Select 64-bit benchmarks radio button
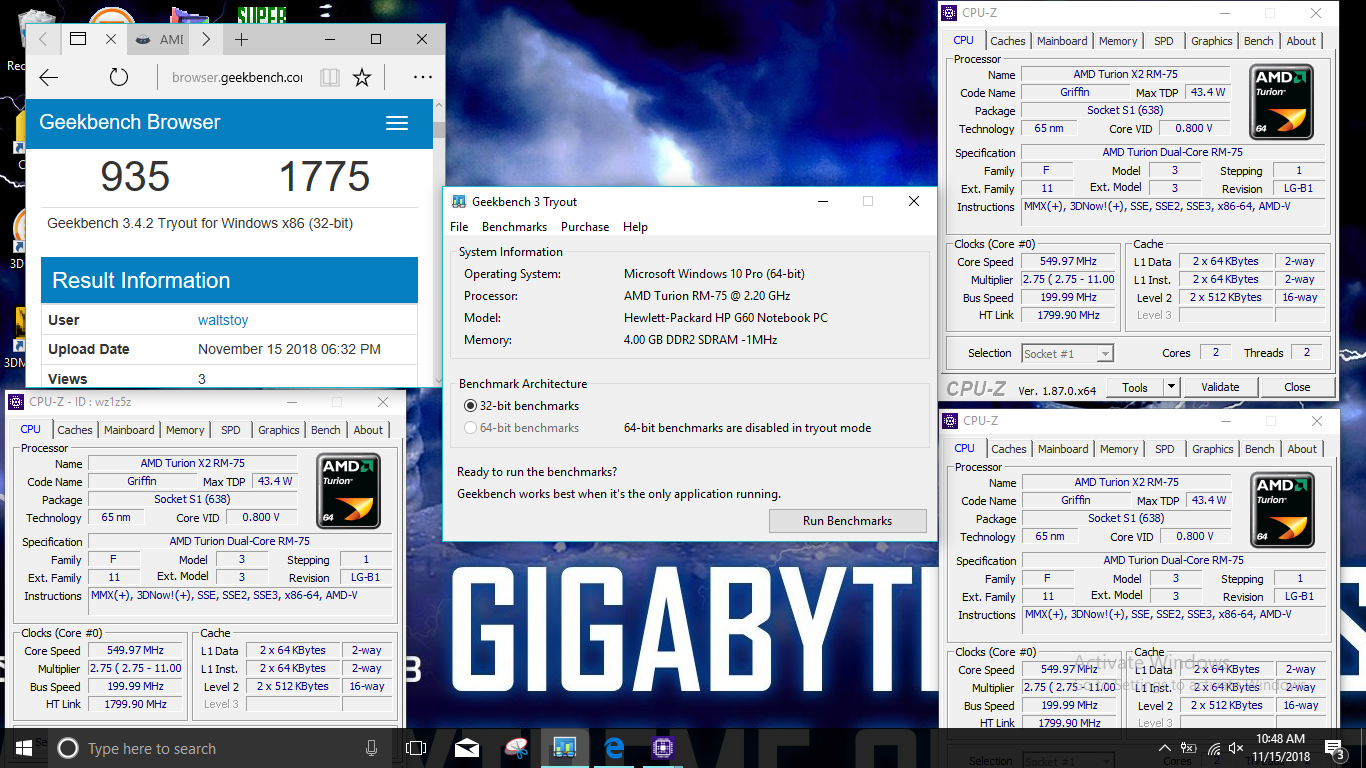Viewport: 1366px width, 768px height. tap(471, 428)
